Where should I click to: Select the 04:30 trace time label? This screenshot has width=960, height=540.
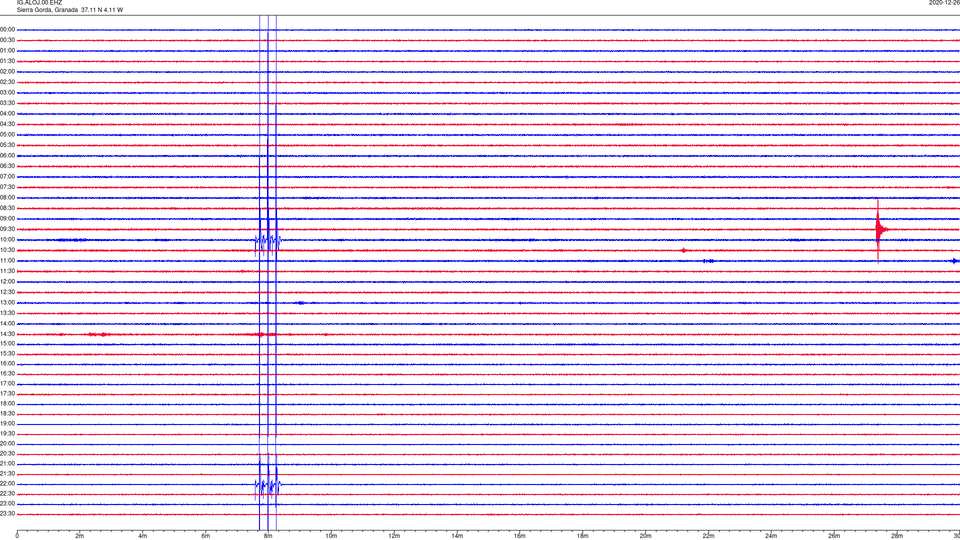[x=7, y=124]
